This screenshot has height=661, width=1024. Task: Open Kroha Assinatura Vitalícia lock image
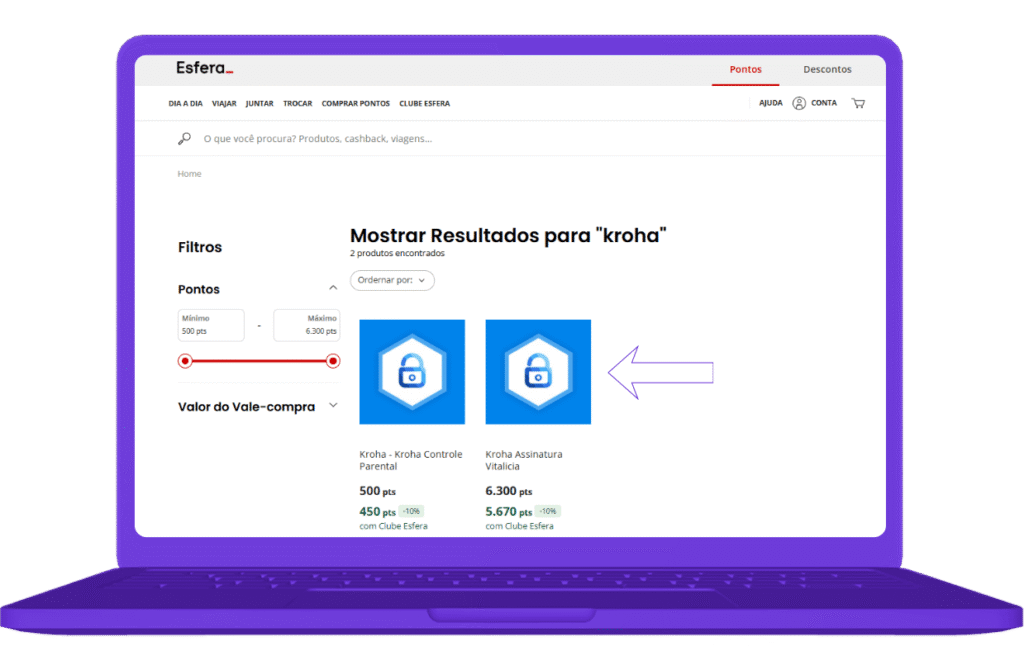(538, 372)
